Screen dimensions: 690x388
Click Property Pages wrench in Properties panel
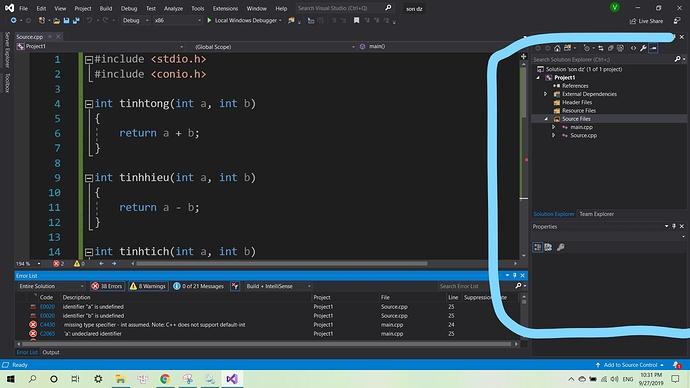561,247
